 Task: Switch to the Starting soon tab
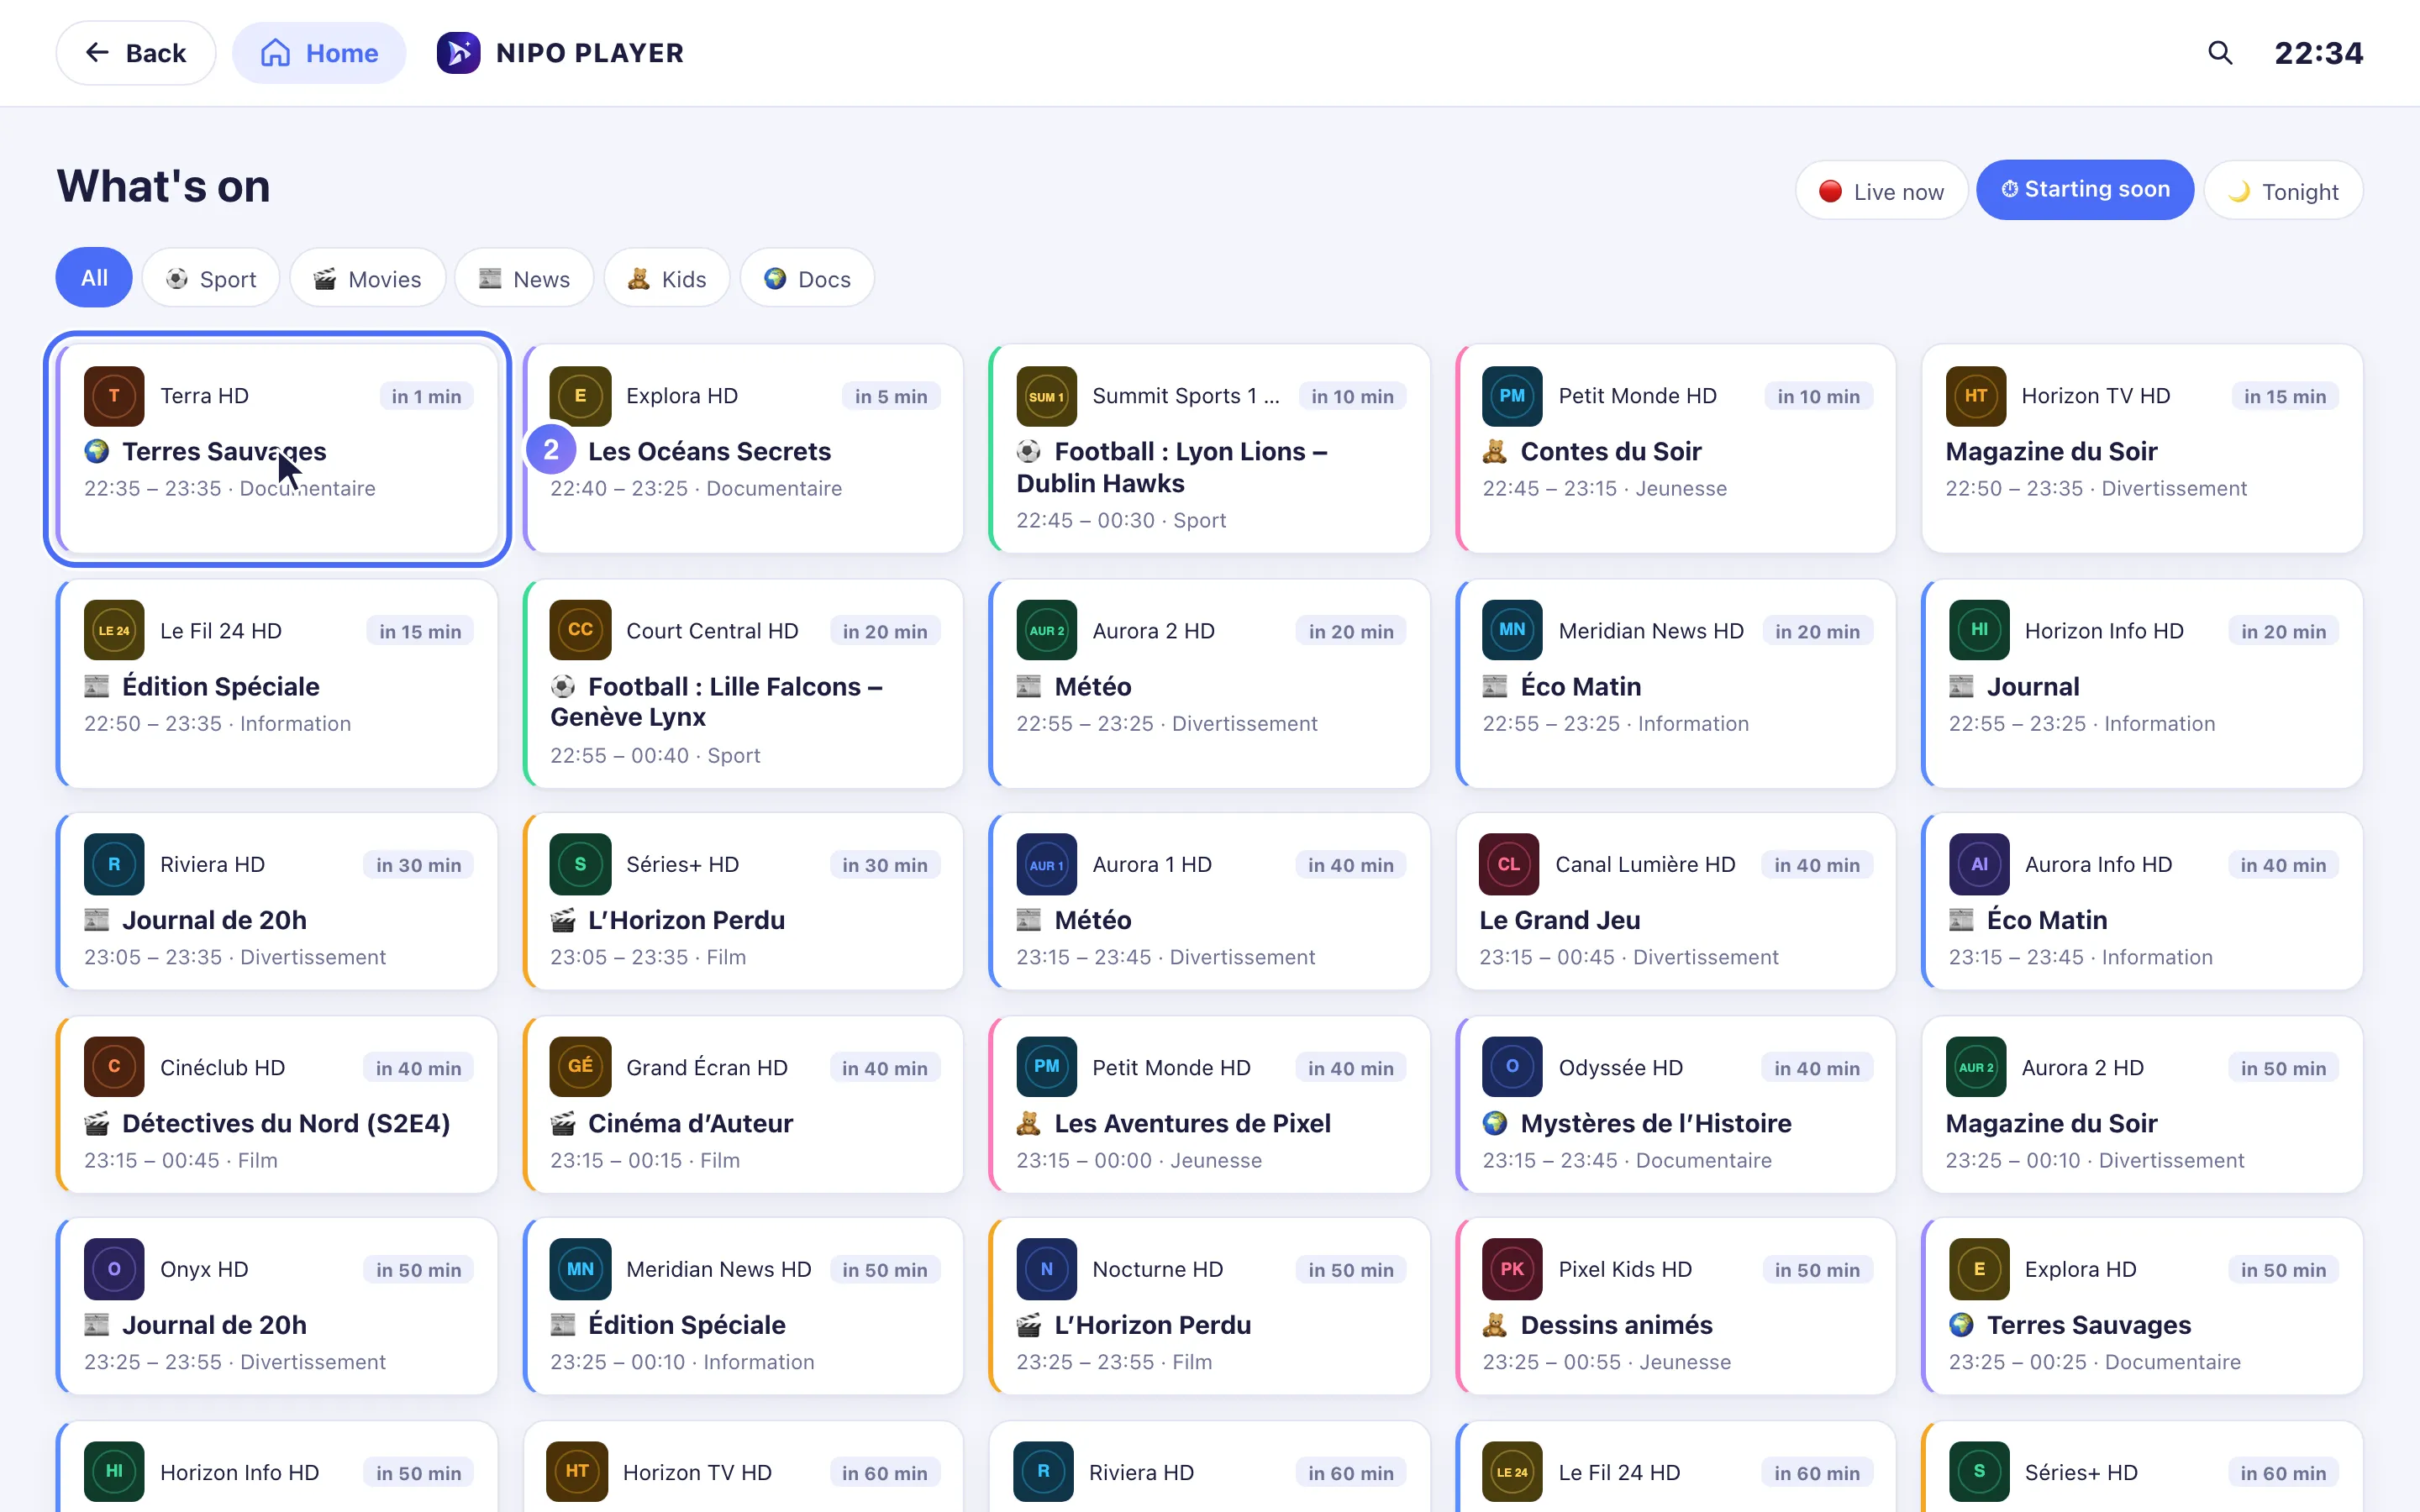click(x=2085, y=190)
